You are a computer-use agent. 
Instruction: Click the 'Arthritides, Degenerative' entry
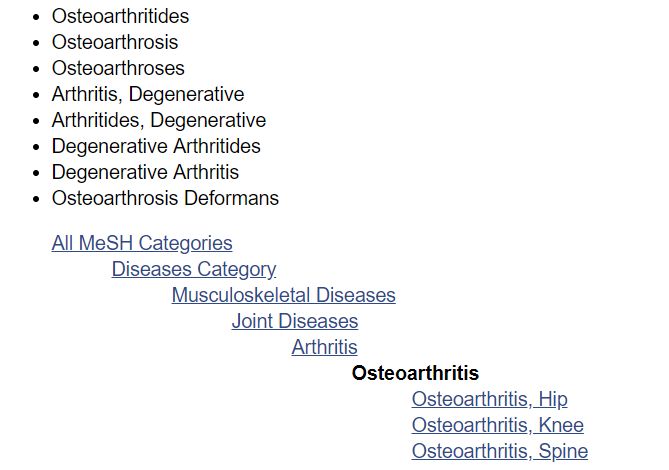click(x=159, y=120)
